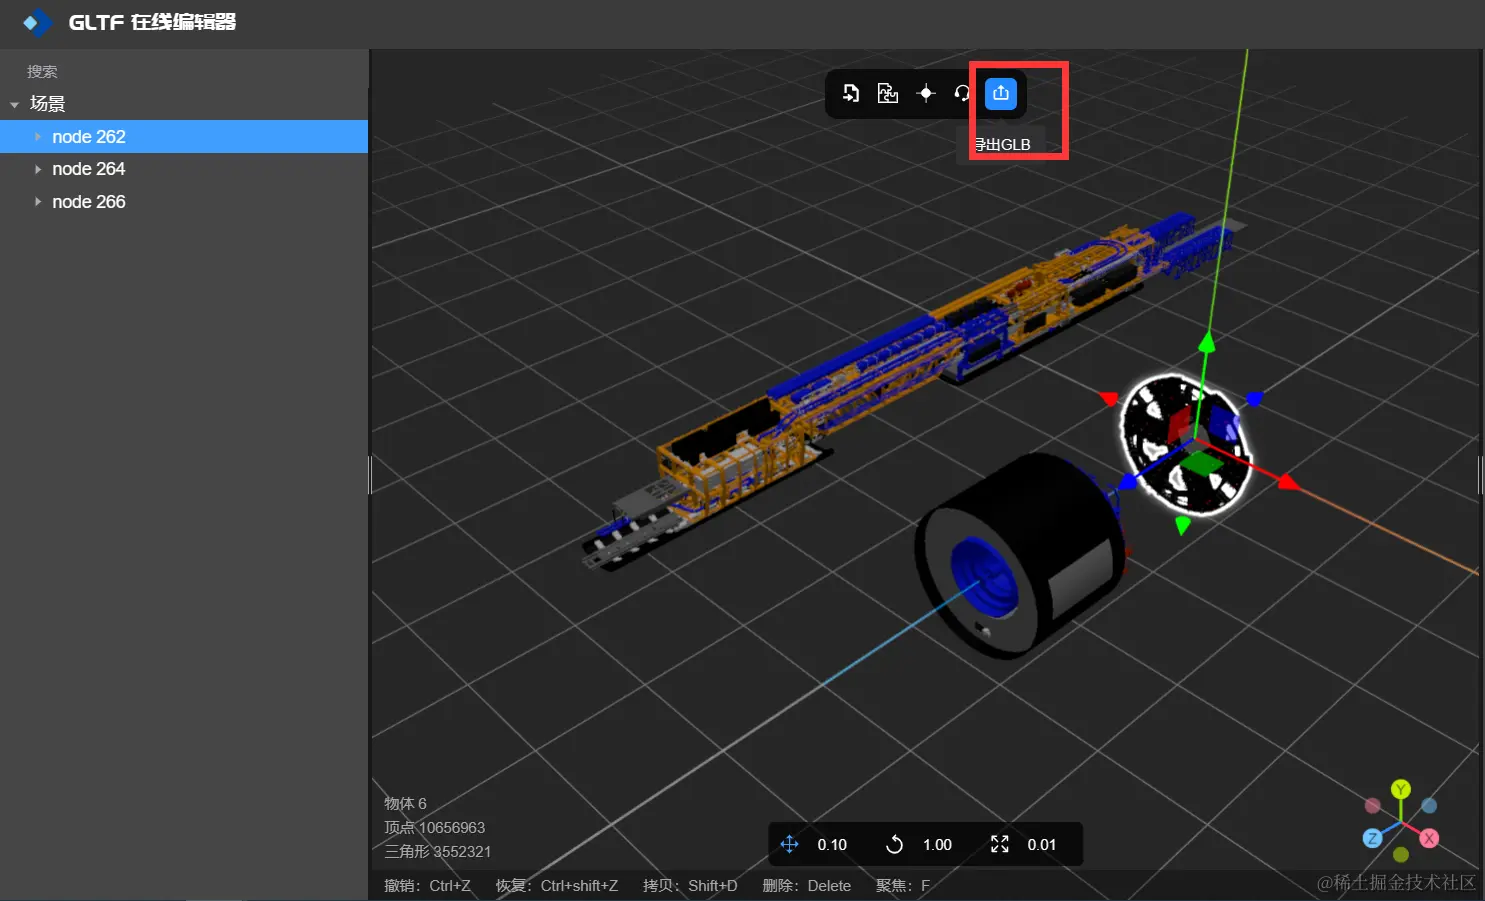Activate the scale mode icon
The height and width of the screenshot is (901, 1485).
point(999,844)
